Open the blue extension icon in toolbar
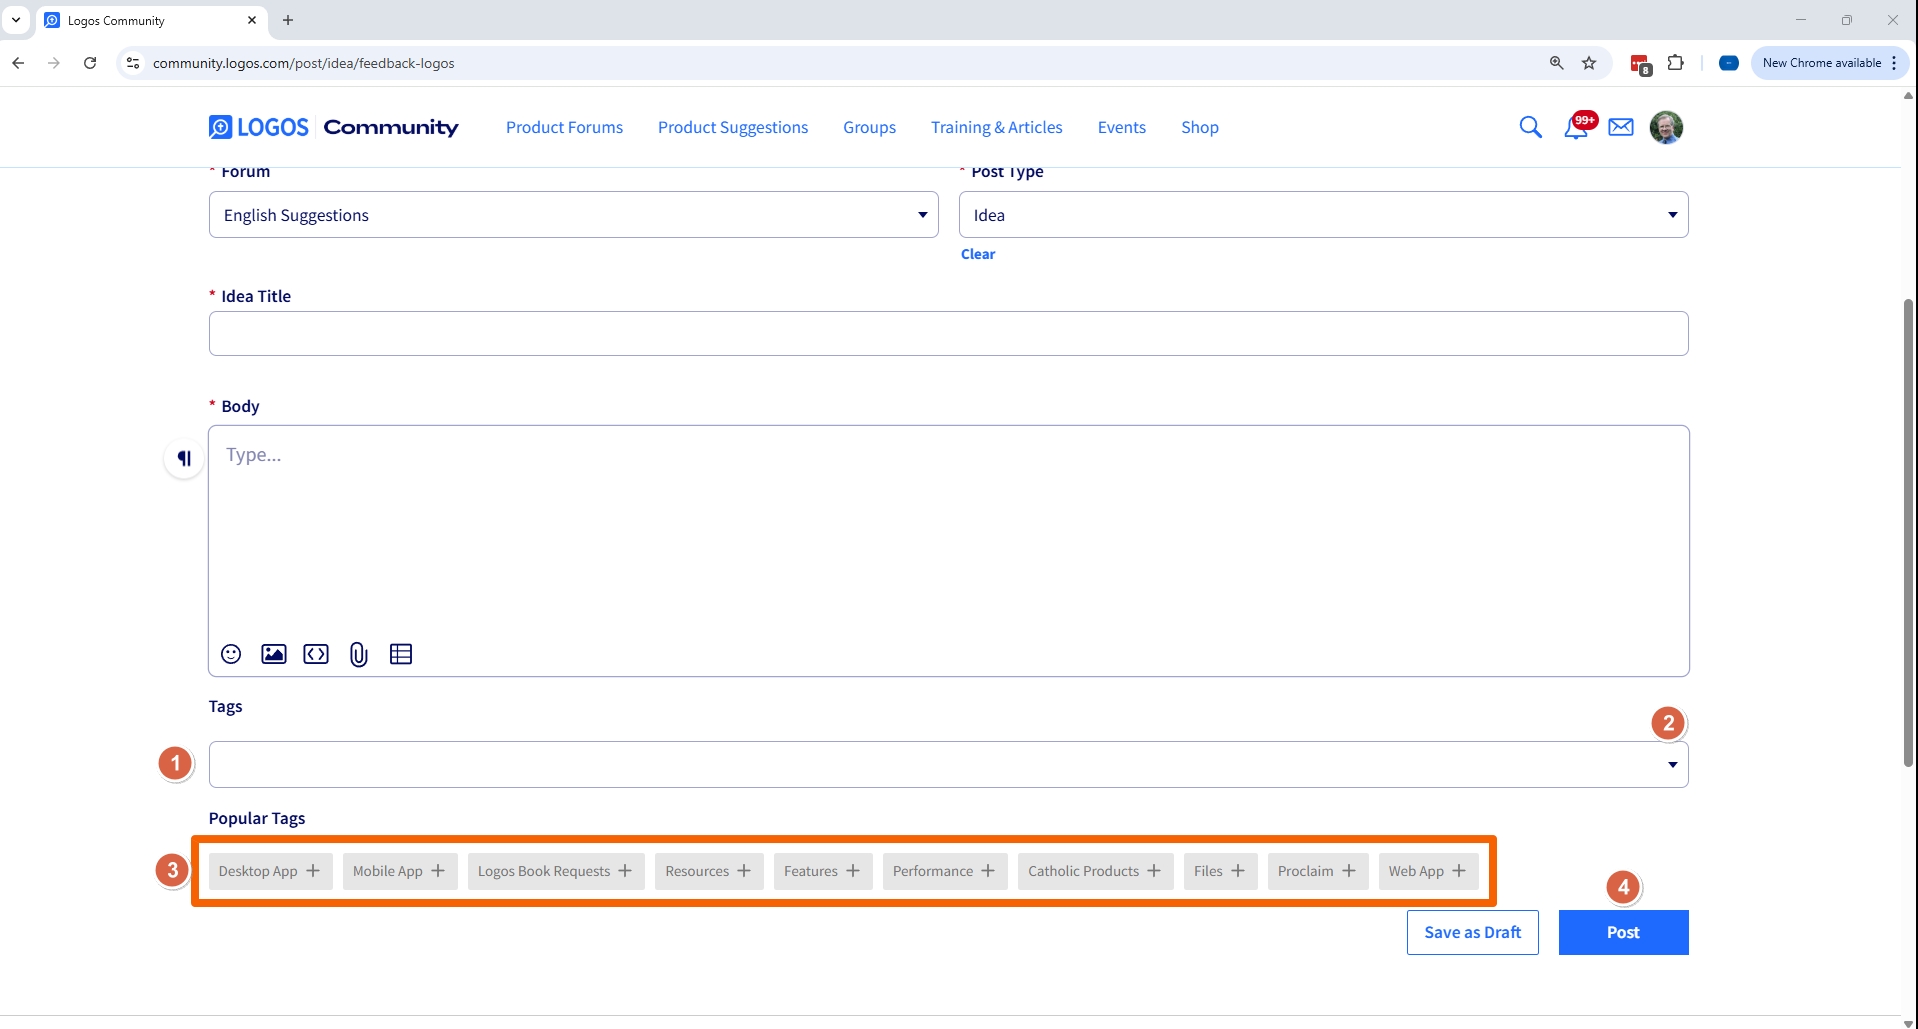Viewport: 1918px width, 1029px height. click(1728, 63)
